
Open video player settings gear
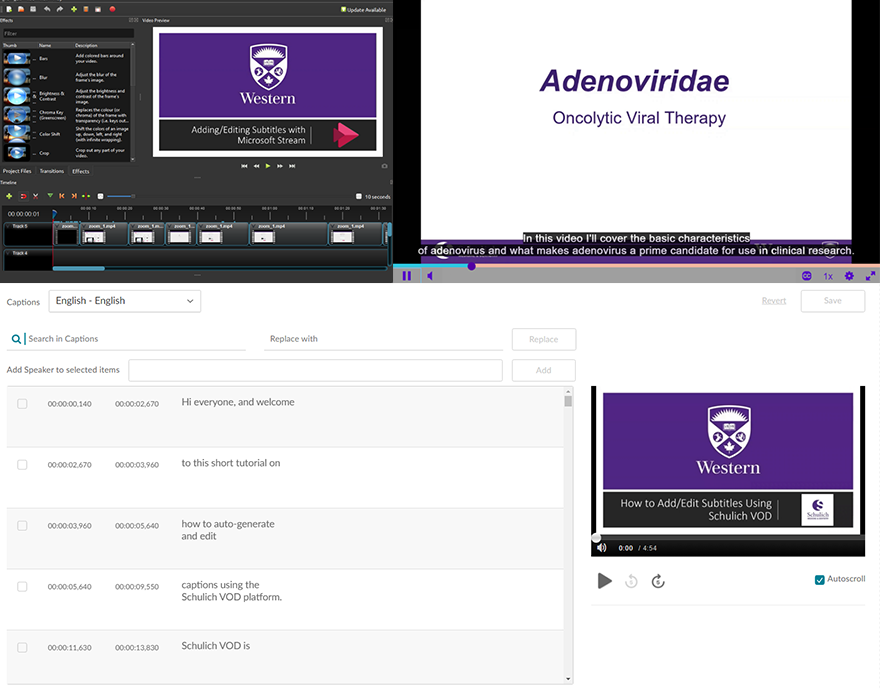[849, 276]
